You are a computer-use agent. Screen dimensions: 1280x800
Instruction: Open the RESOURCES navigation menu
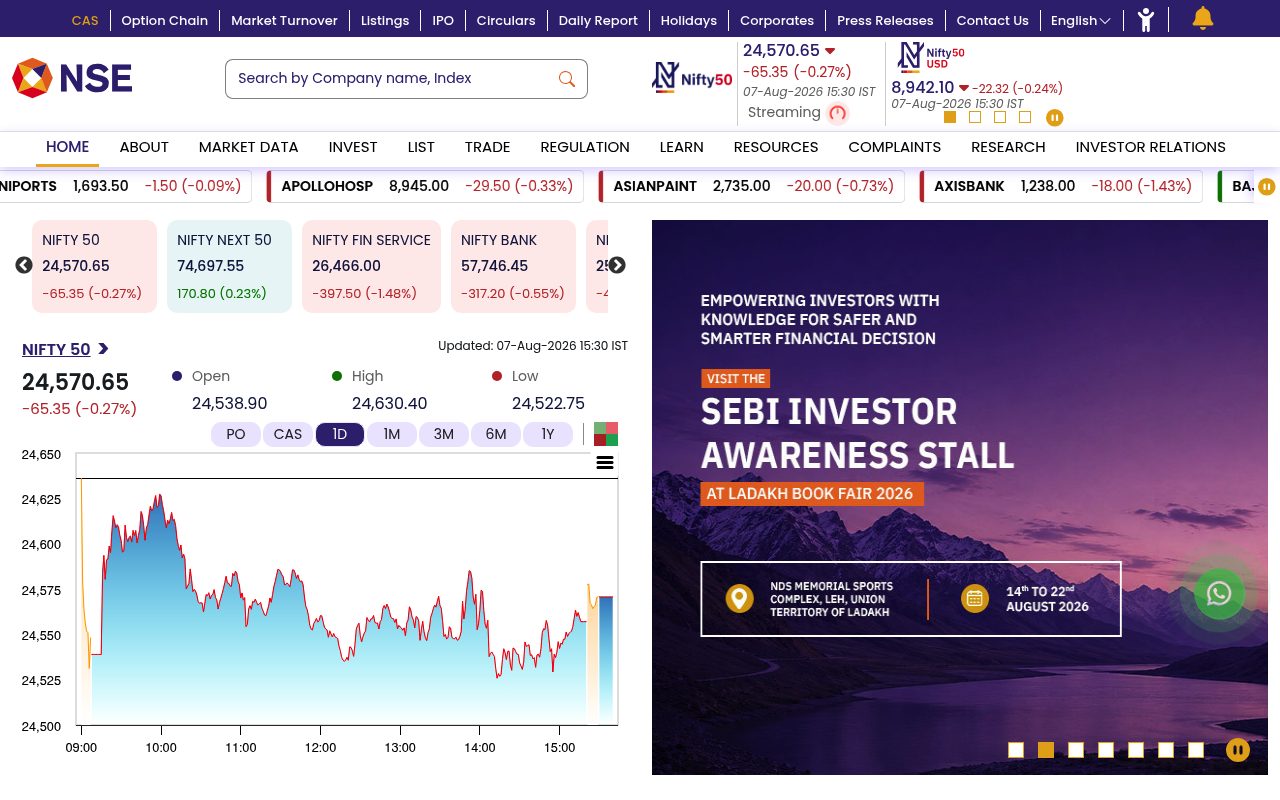pyautogui.click(x=776, y=147)
